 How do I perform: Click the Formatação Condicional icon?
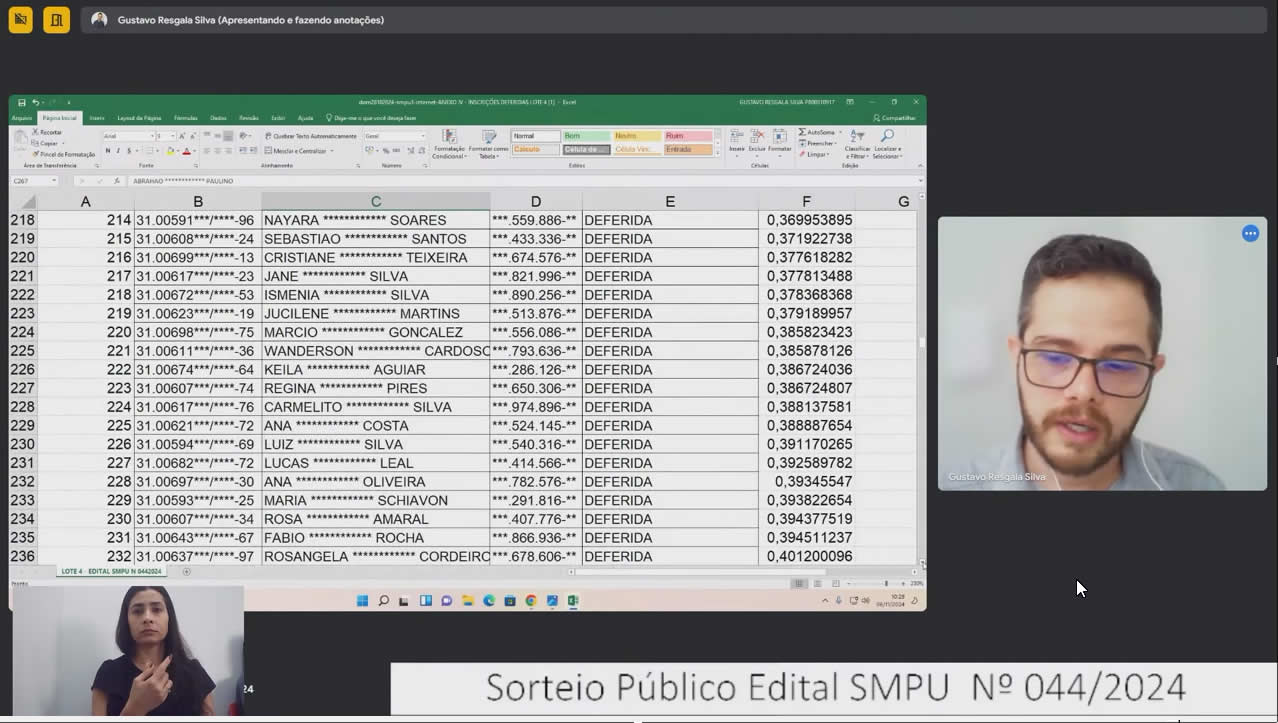(x=450, y=136)
